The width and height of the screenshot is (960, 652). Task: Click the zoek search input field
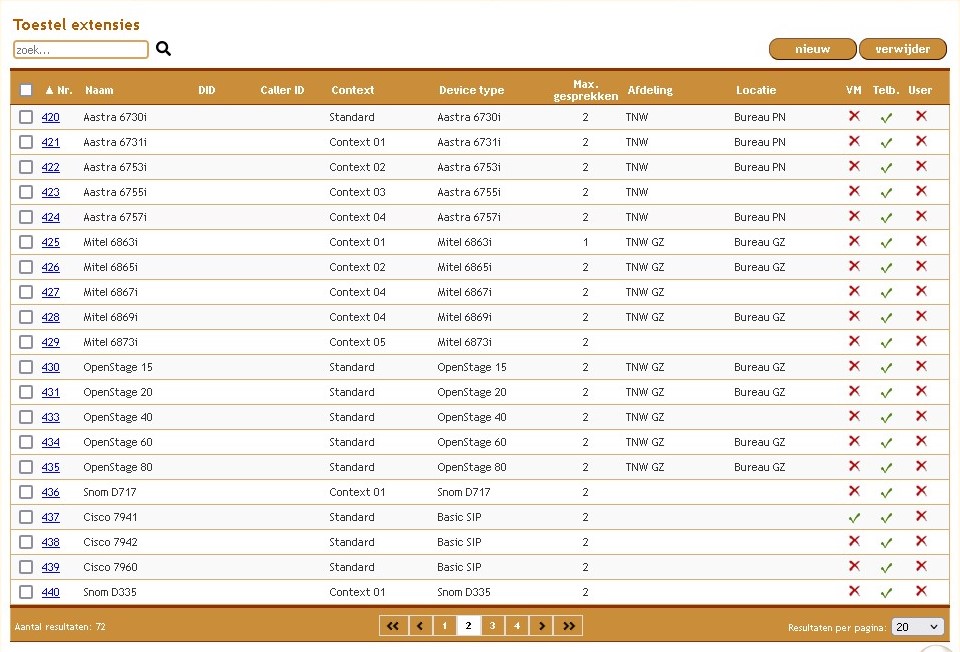(x=81, y=50)
